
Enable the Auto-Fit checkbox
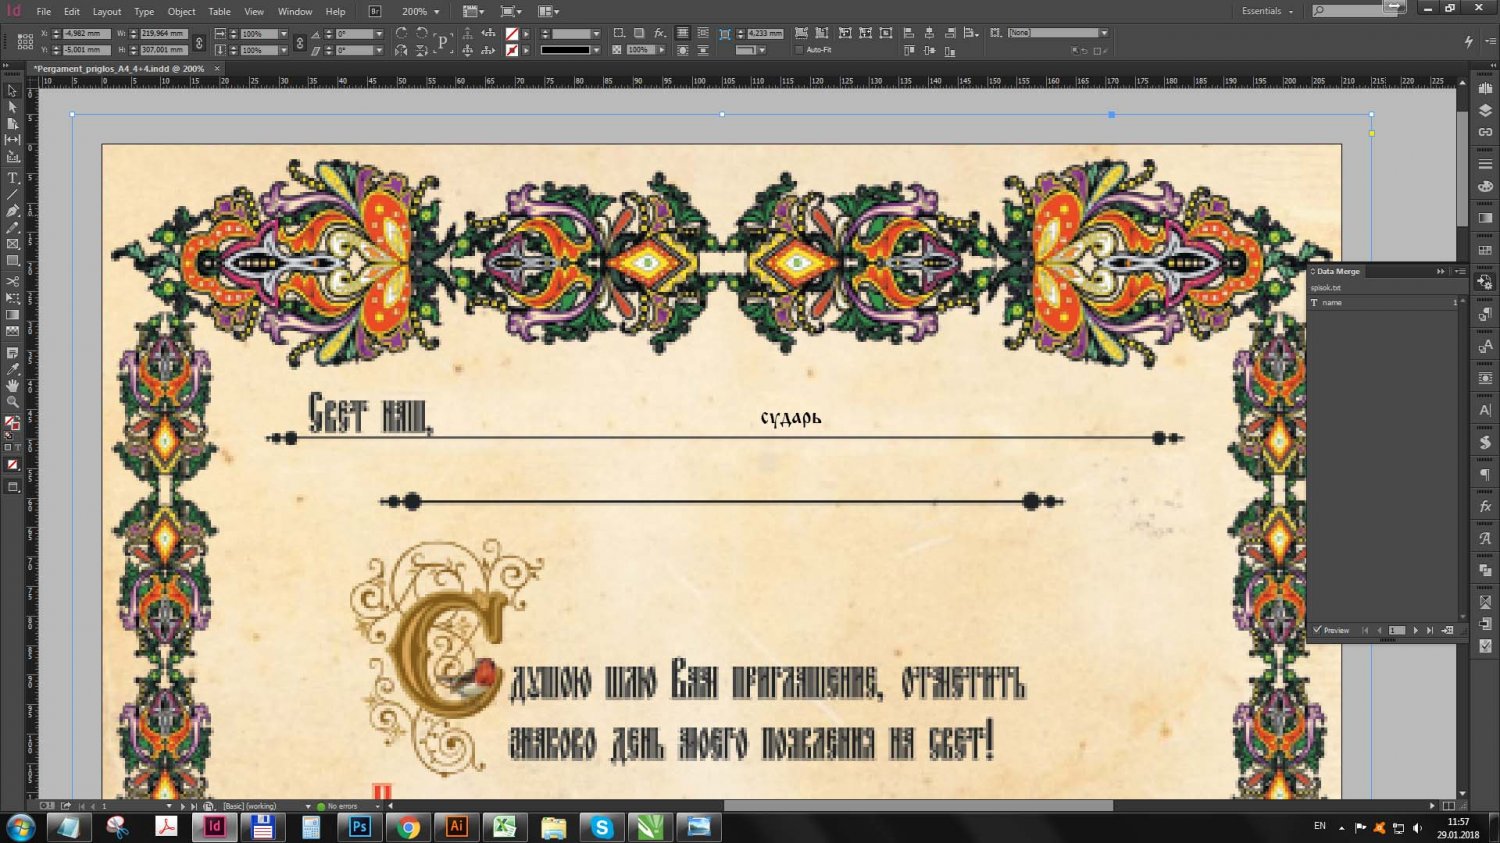799,49
